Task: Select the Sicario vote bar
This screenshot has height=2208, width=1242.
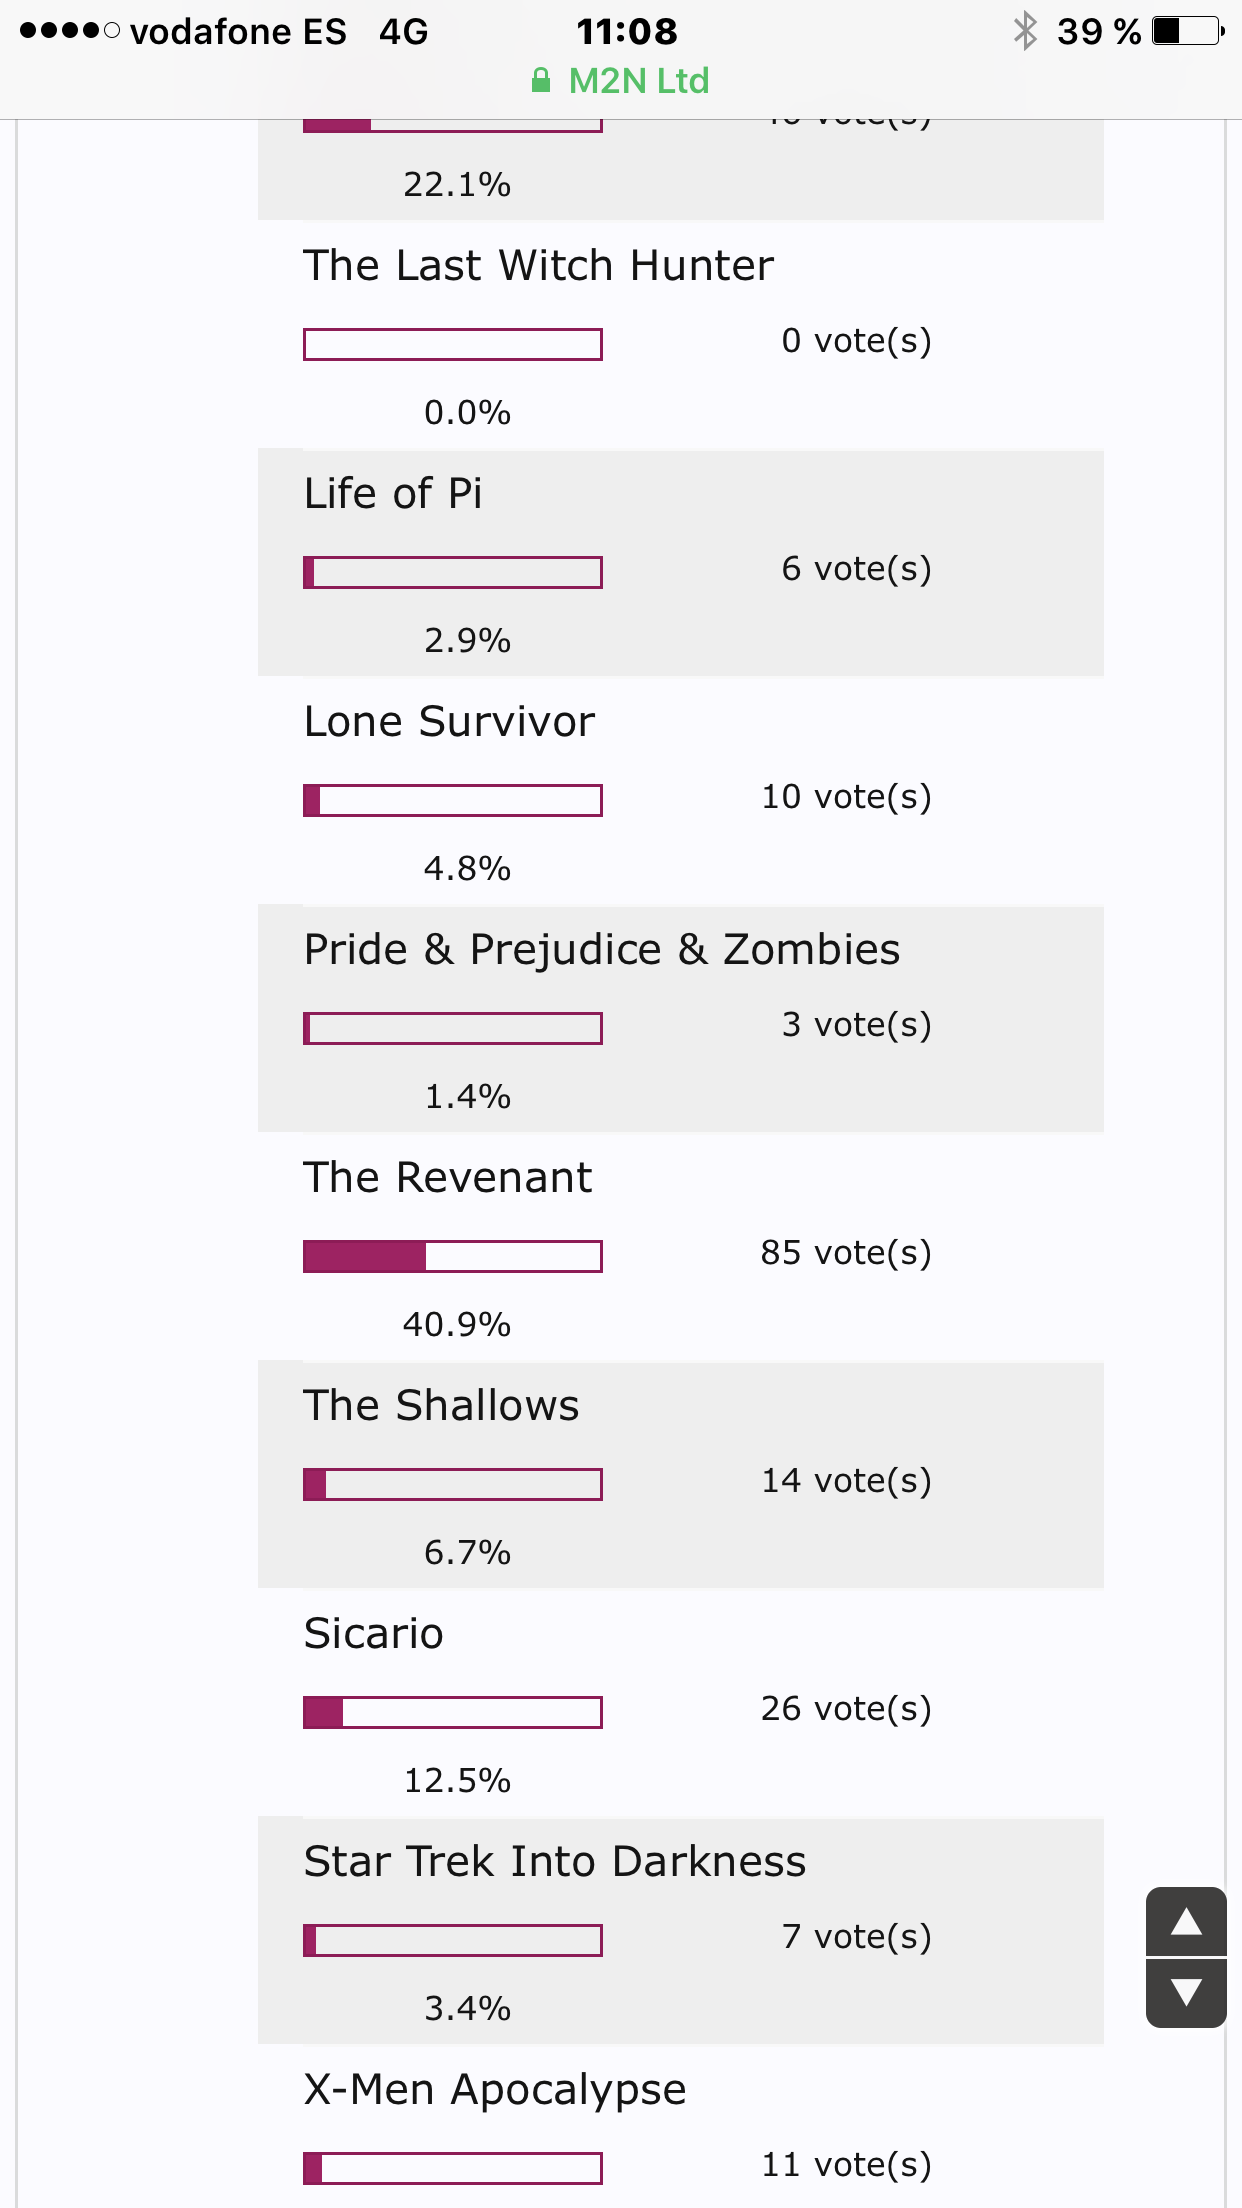Action: pos(453,1712)
